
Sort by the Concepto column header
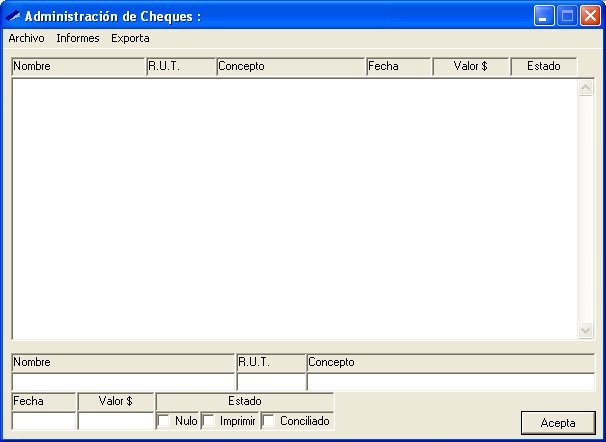(x=291, y=67)
